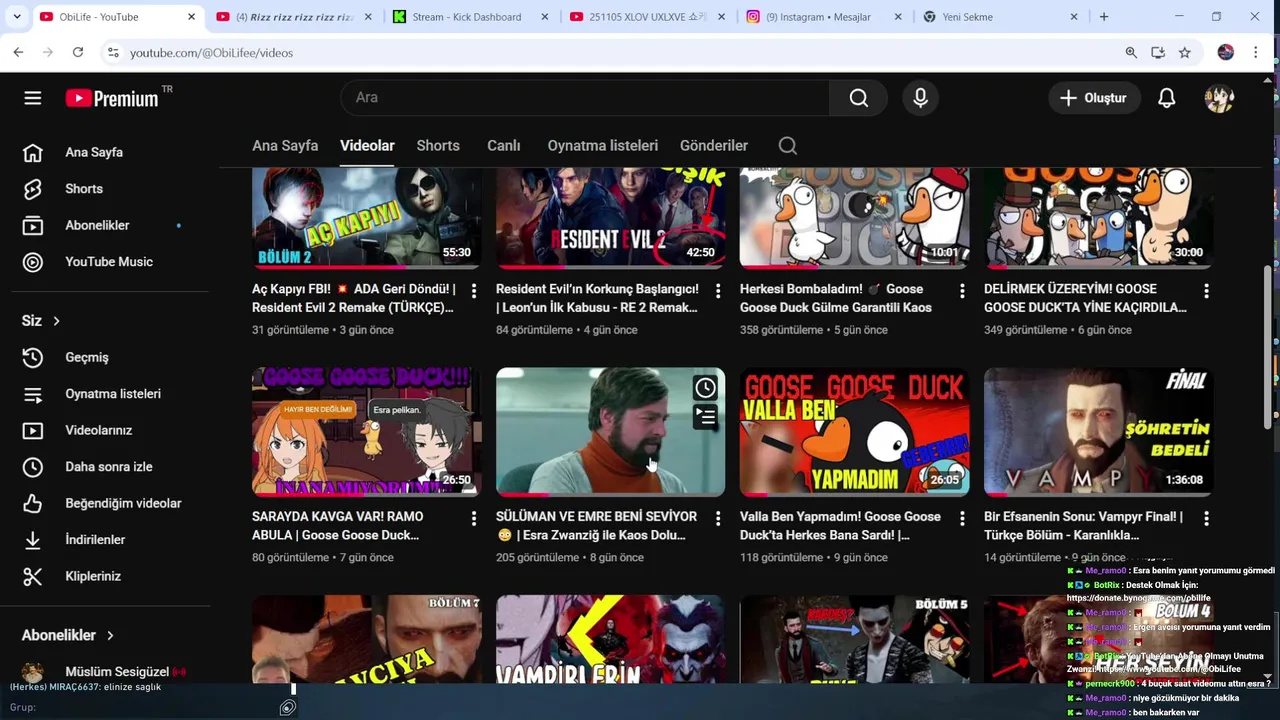Click the search magnifier button
The image size is (1280, 720).
tap(859, 97)
